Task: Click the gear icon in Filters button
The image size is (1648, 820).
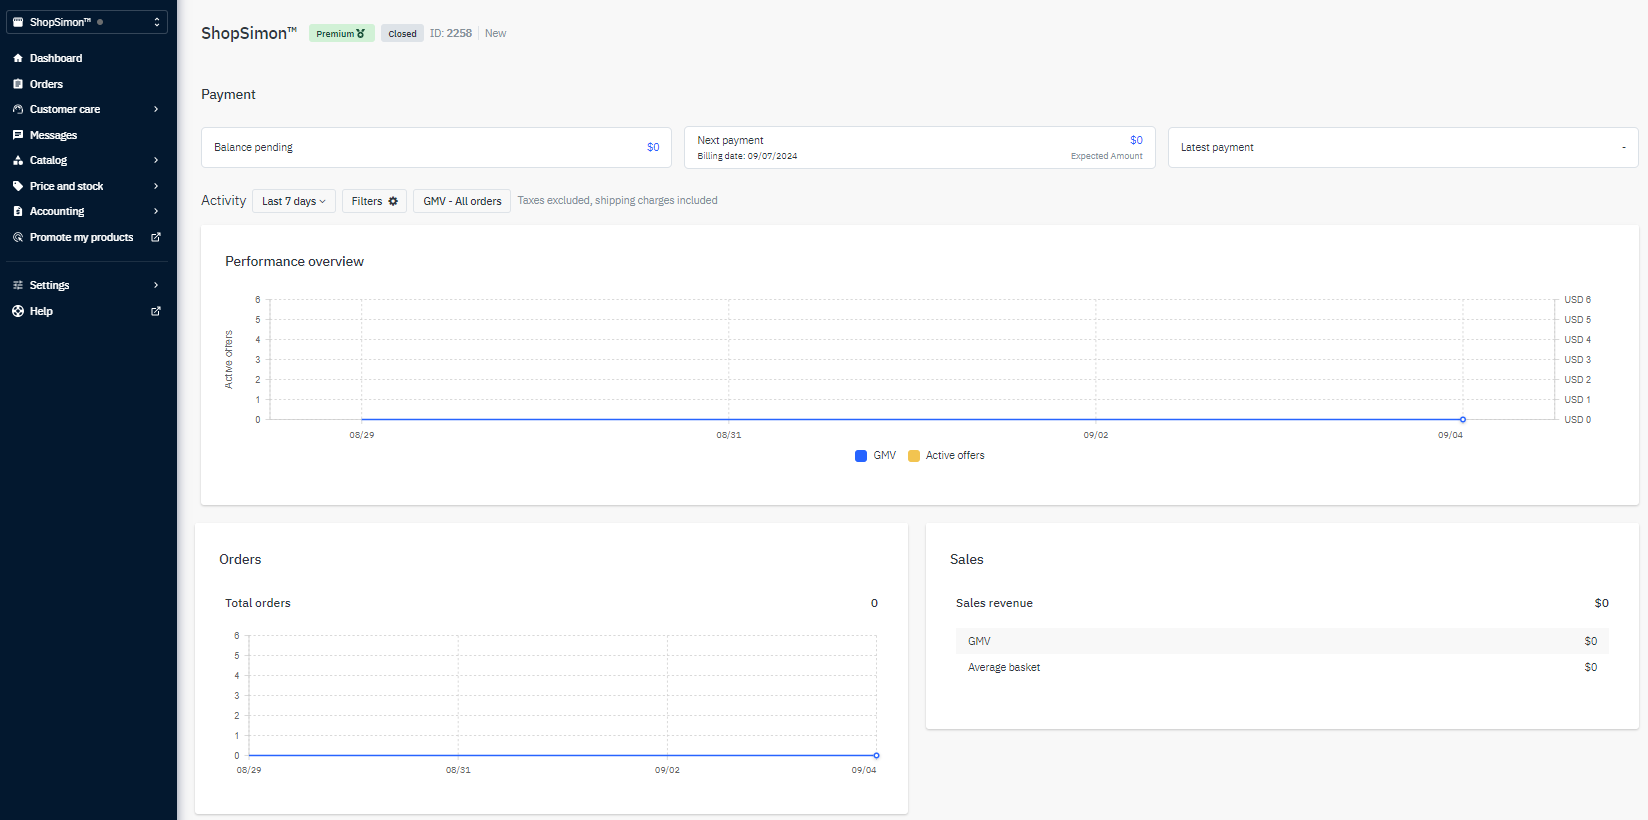Action: click(x=393, y=201)
